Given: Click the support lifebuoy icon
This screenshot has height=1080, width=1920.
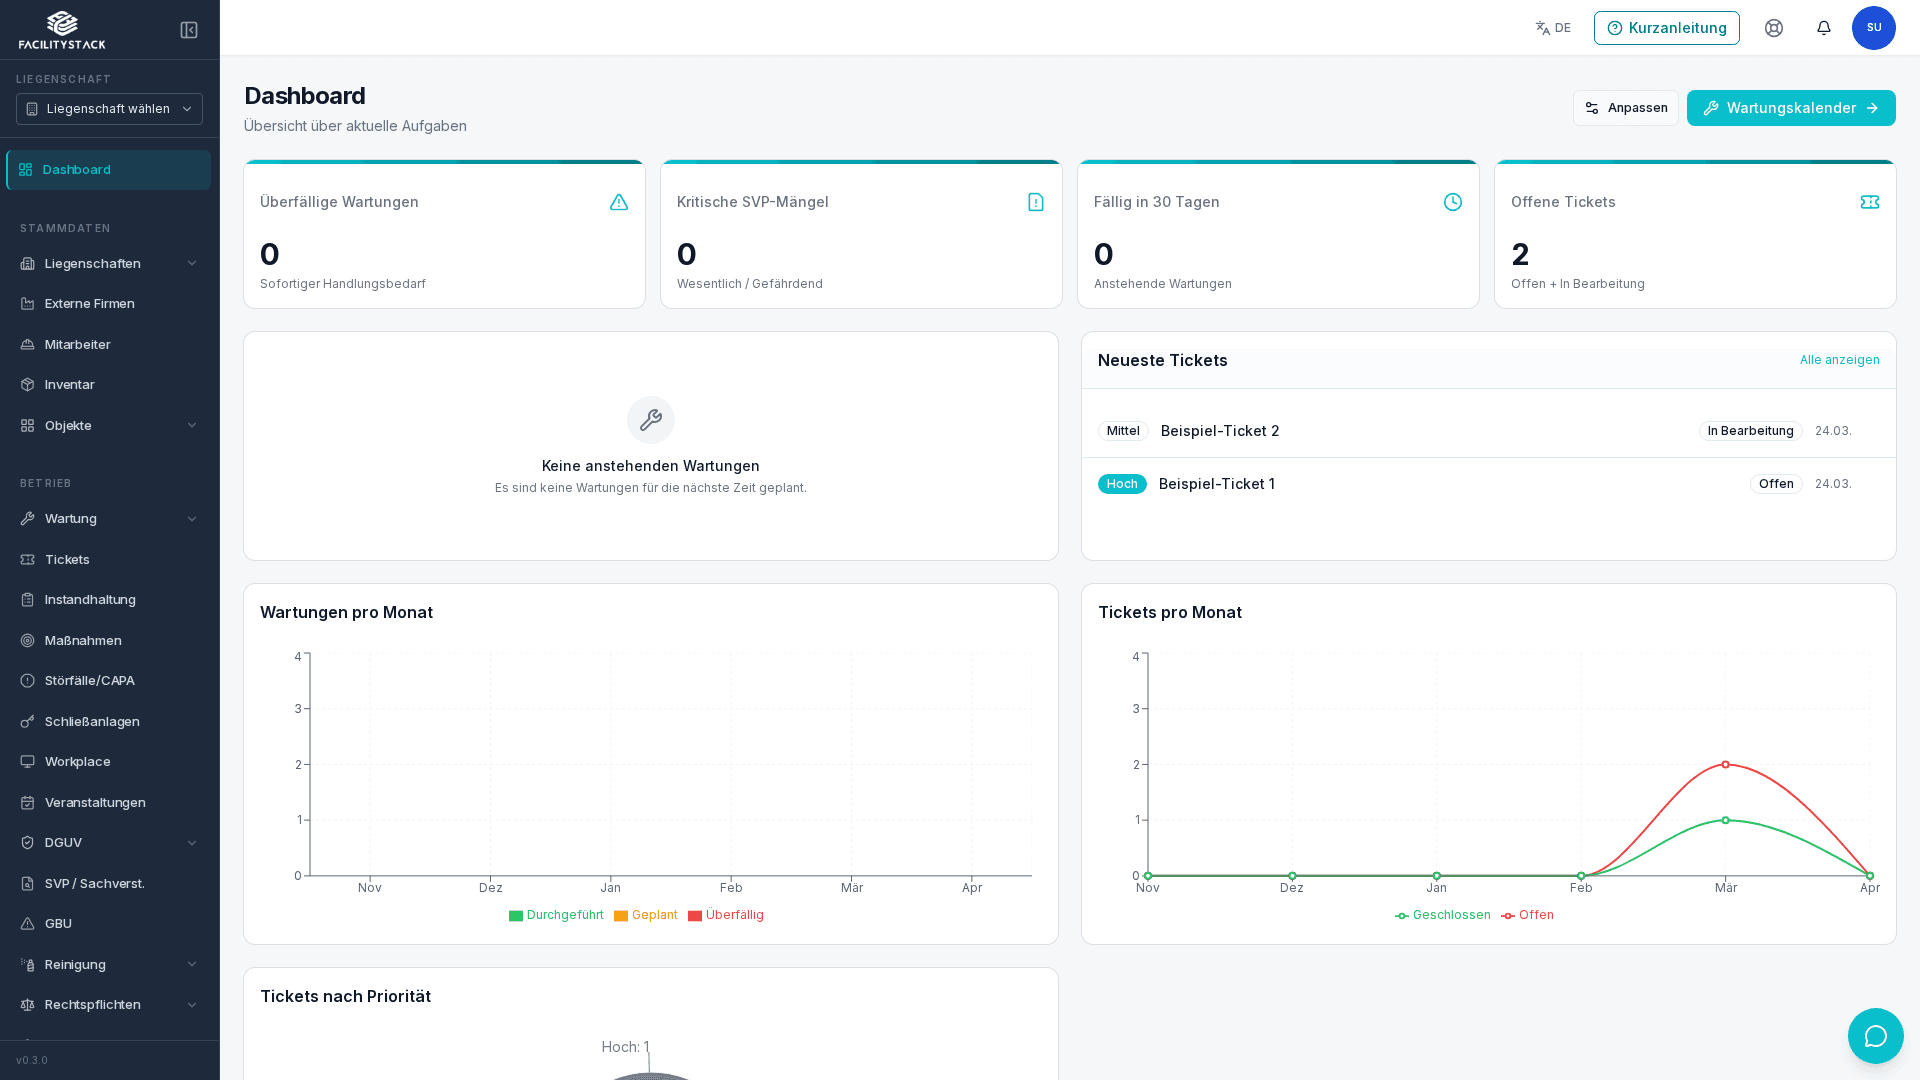Looking at the screenshot, I should (1774, 28).
